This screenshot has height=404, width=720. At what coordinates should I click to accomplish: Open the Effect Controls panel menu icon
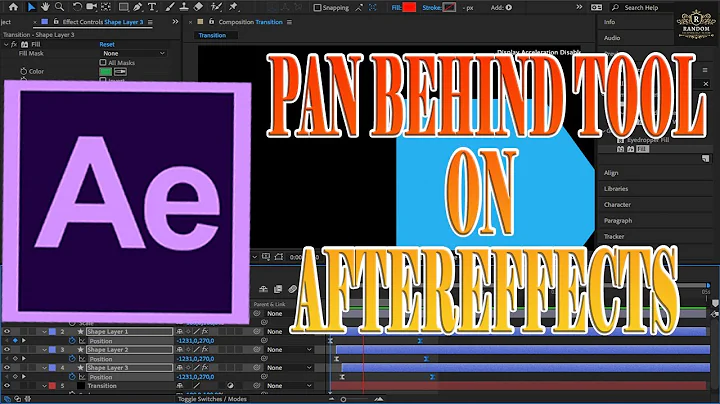pos(150,22)
